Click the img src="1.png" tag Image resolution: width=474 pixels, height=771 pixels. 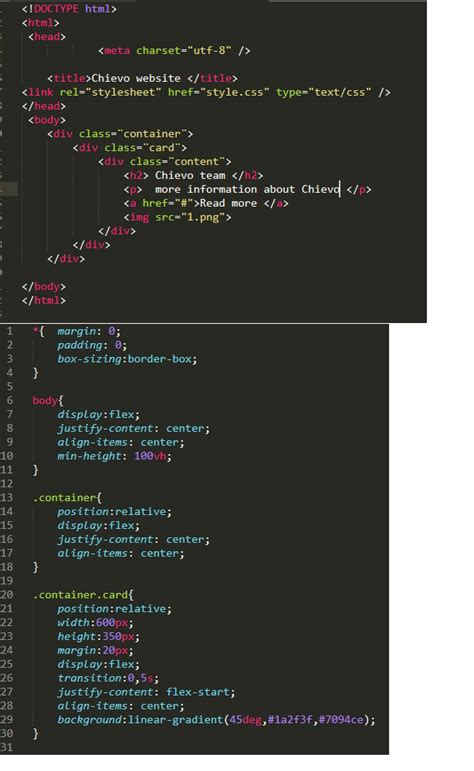(178, 217)
